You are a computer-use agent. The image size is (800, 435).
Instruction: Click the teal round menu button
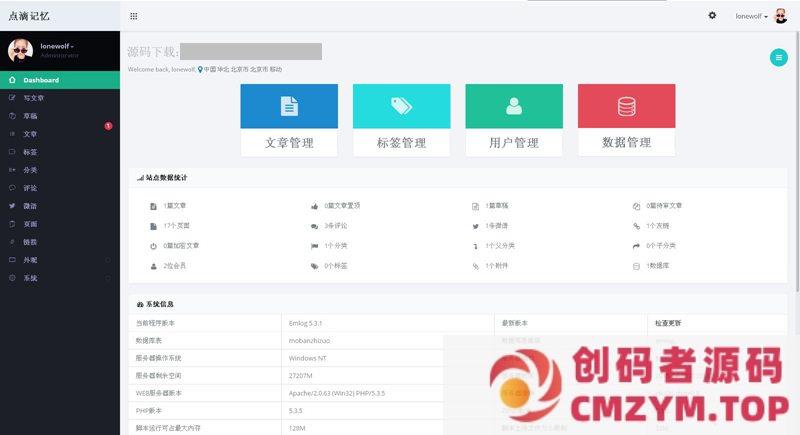click(x=778, y=58)
